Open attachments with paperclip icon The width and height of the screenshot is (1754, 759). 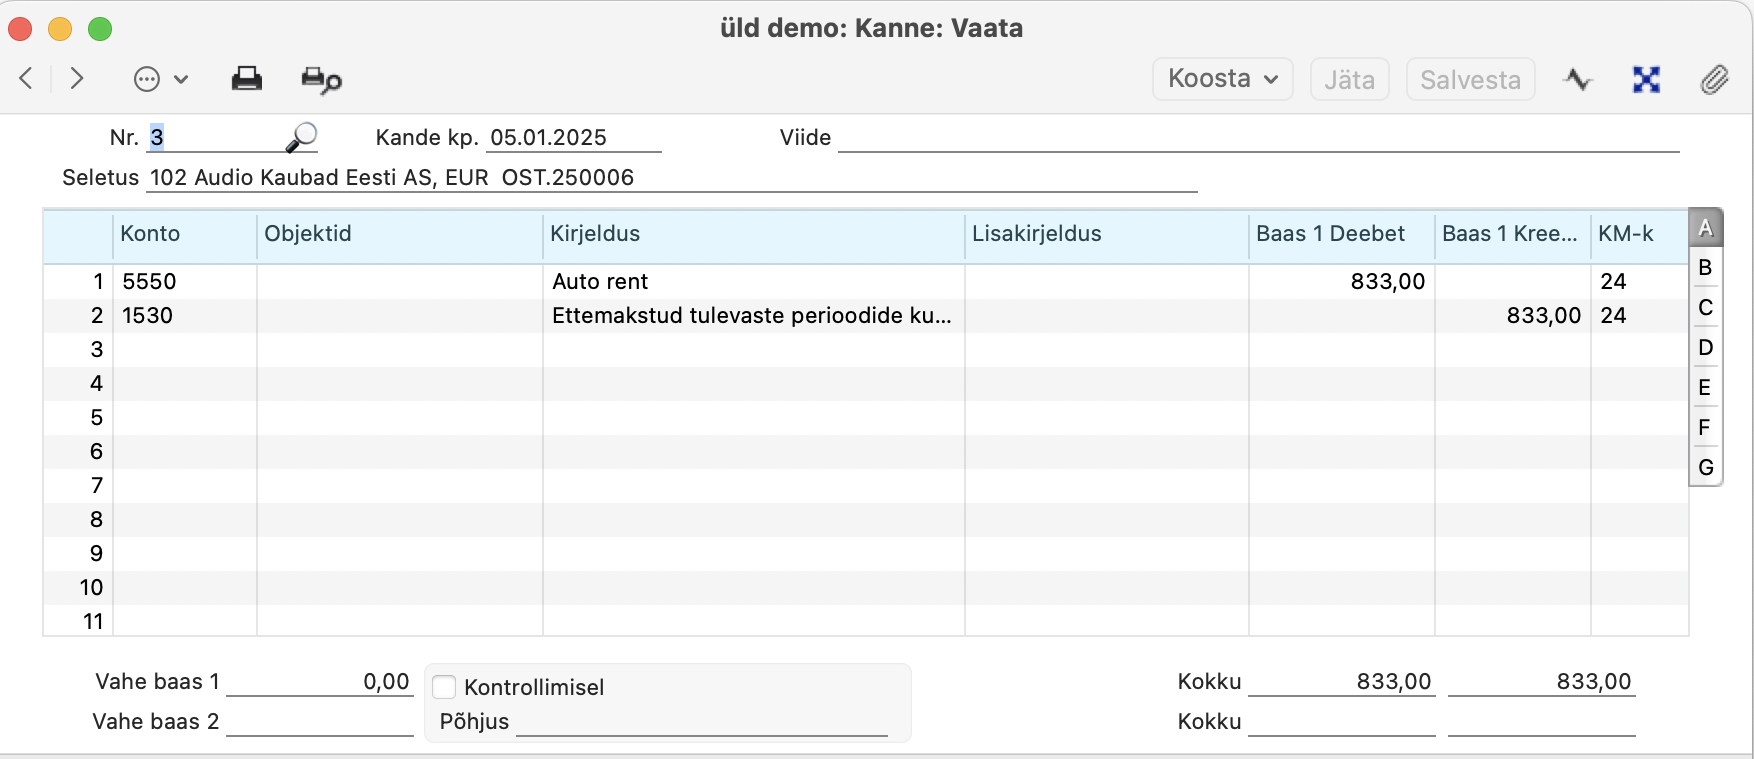tap(1714, 79)
